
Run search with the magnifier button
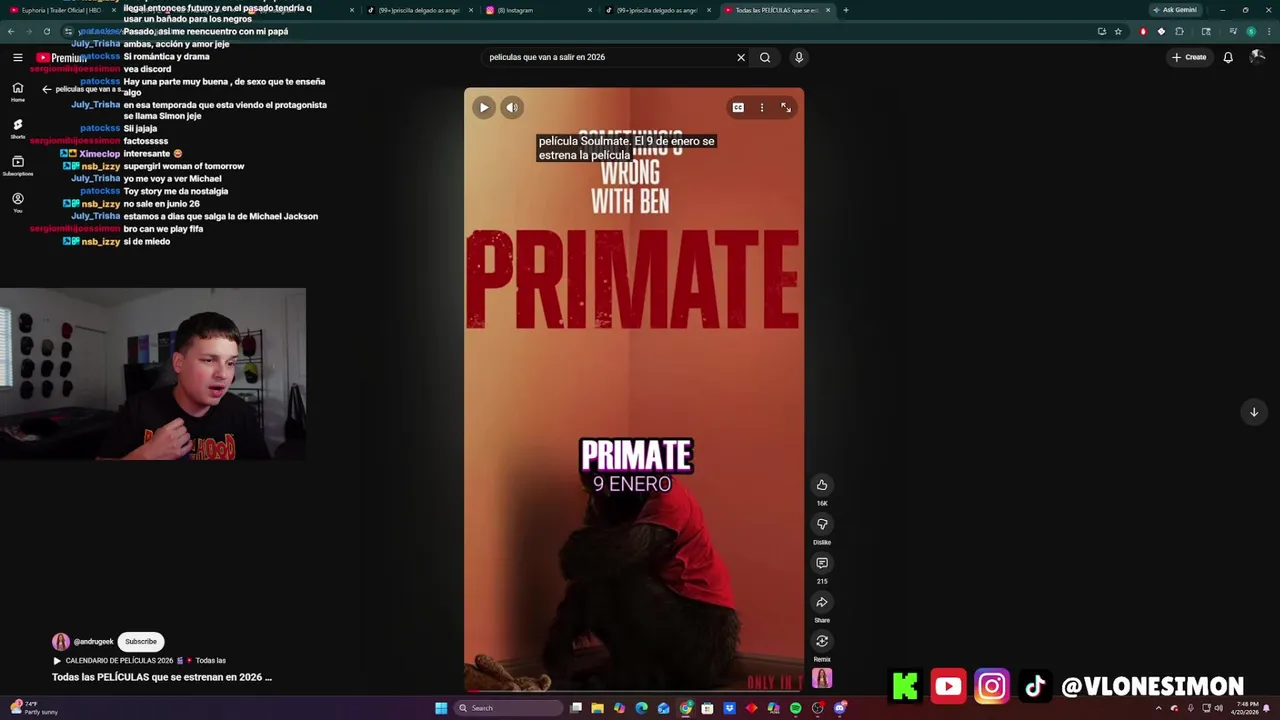[765, 58]
